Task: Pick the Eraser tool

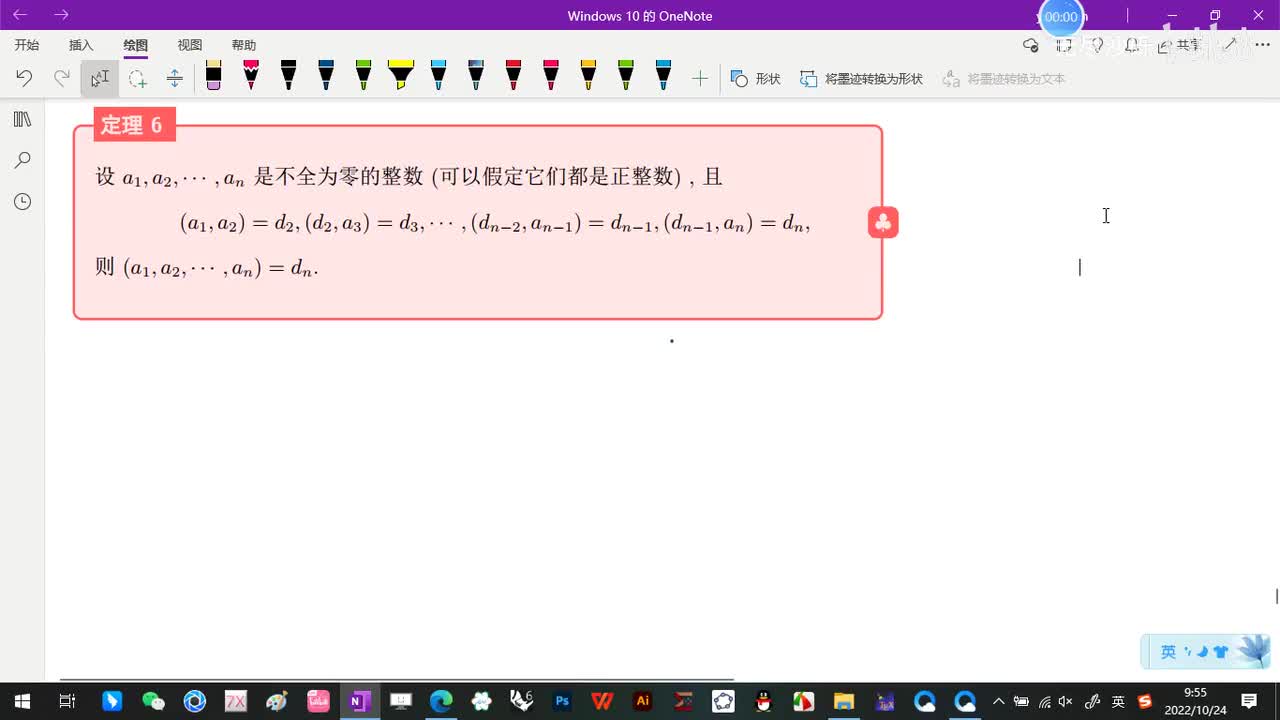Action: click(213, 76)
